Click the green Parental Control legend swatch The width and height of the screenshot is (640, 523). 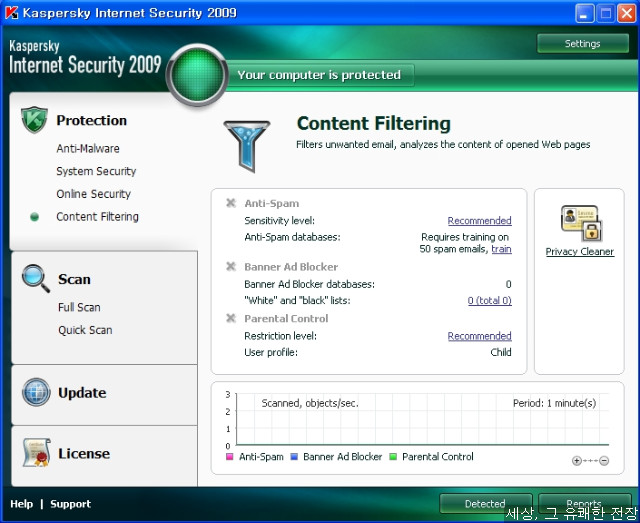click(x=393, y=456)
